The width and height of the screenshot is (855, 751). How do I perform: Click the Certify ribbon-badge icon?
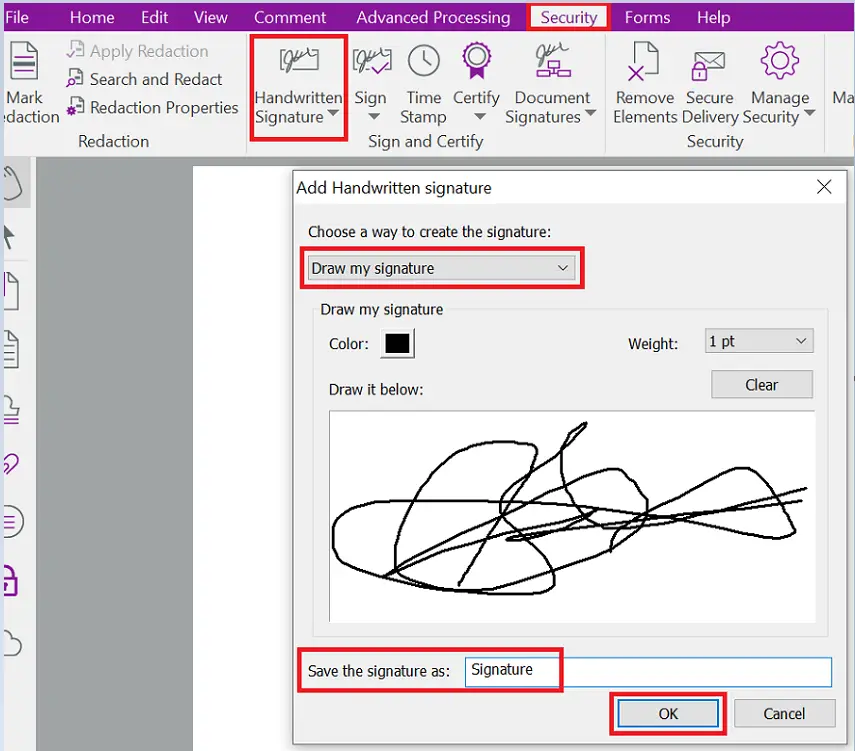tap(477, 60)
